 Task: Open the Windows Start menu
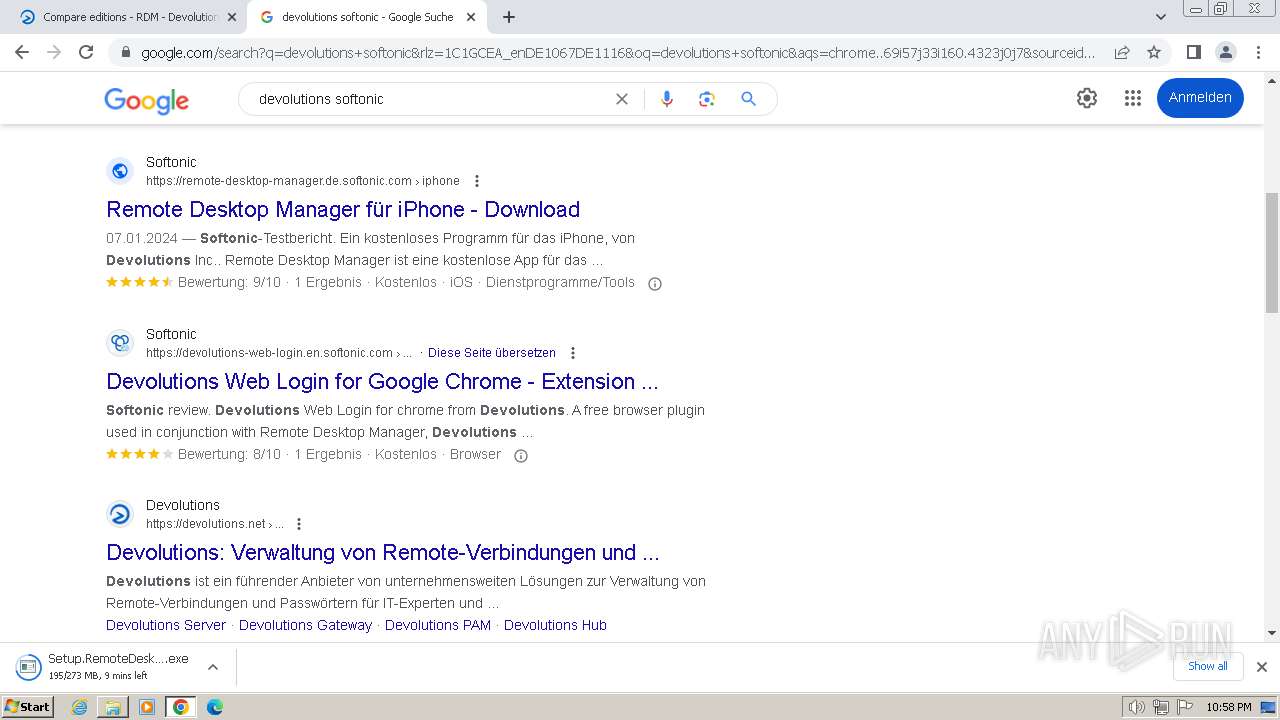[28, 707]
